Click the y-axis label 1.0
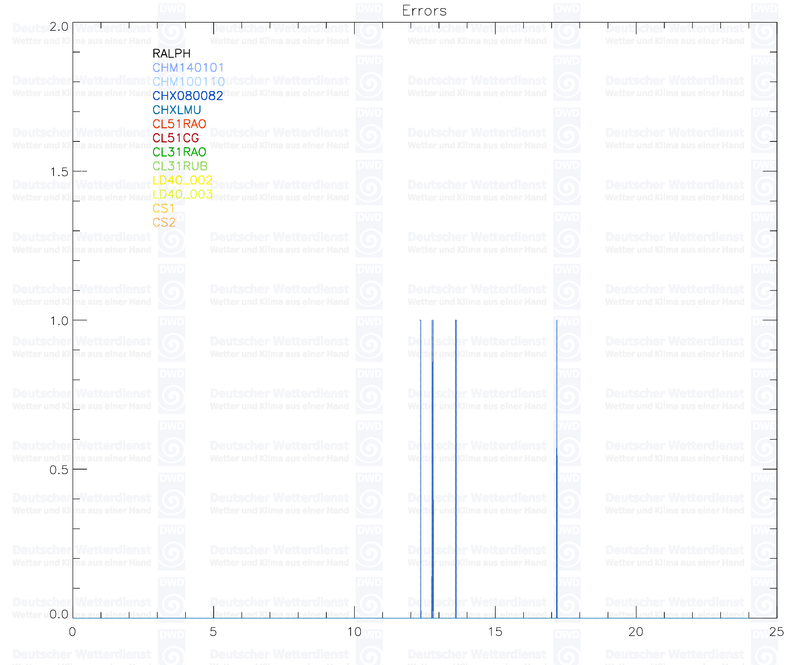Screen dimensions: 800x665 click(x=59, y=321)
